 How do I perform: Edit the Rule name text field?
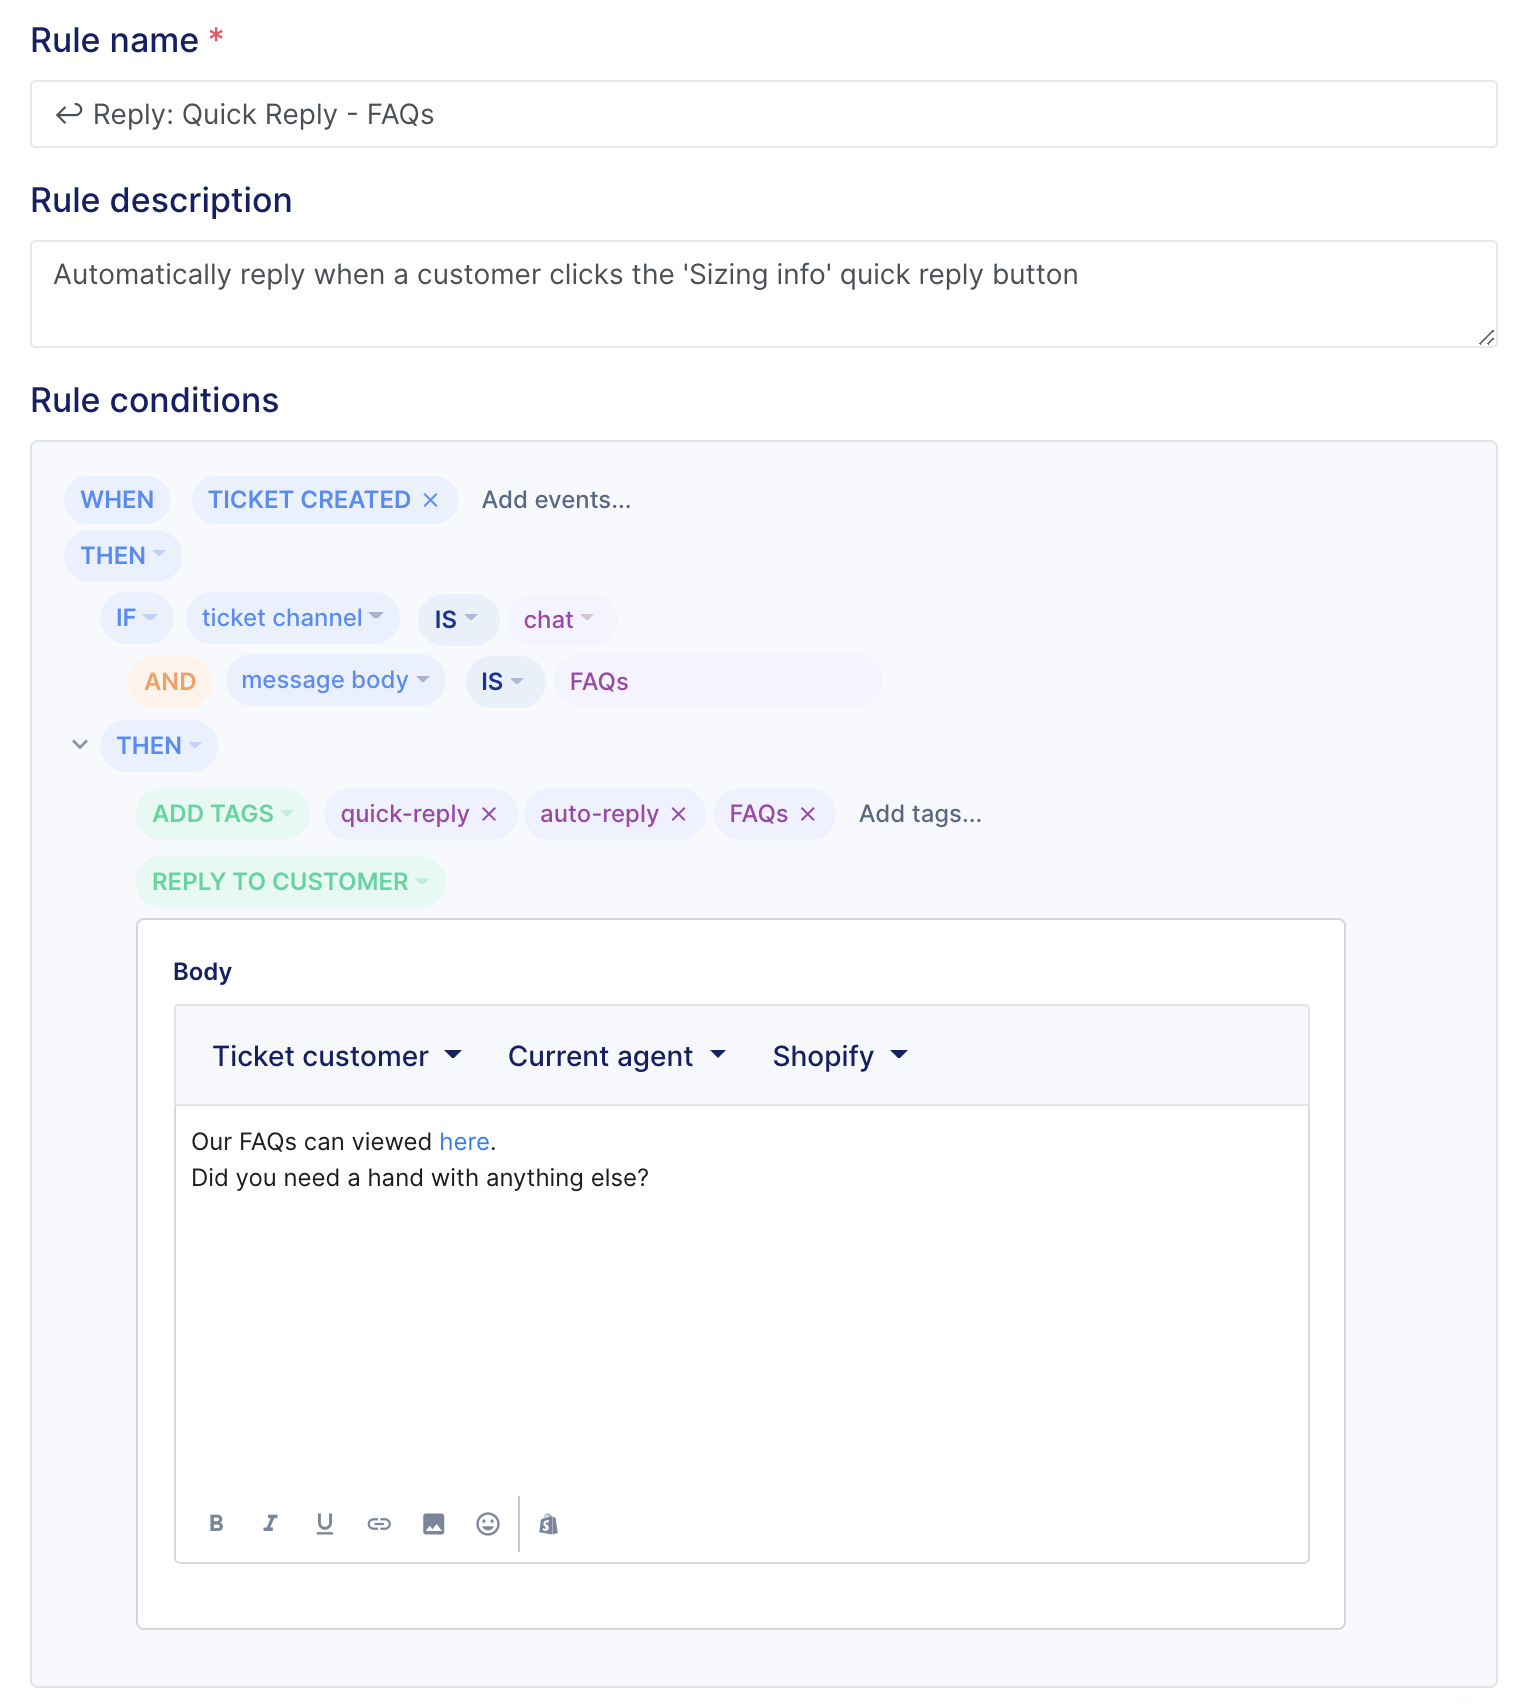click(764, 114)
